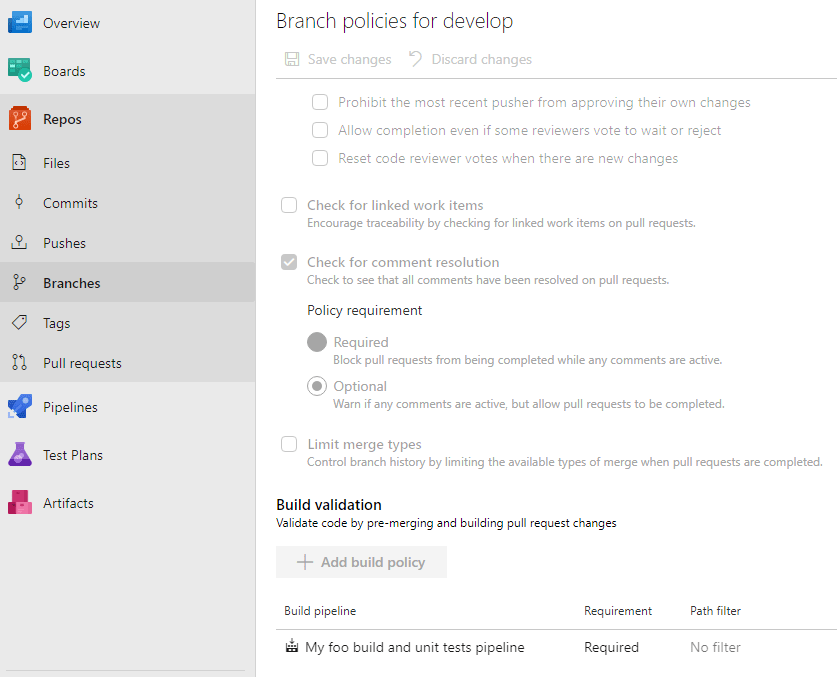Screen dimensions: 837x677
Task: Click Discard changes
Action: [x=469, y=59]
